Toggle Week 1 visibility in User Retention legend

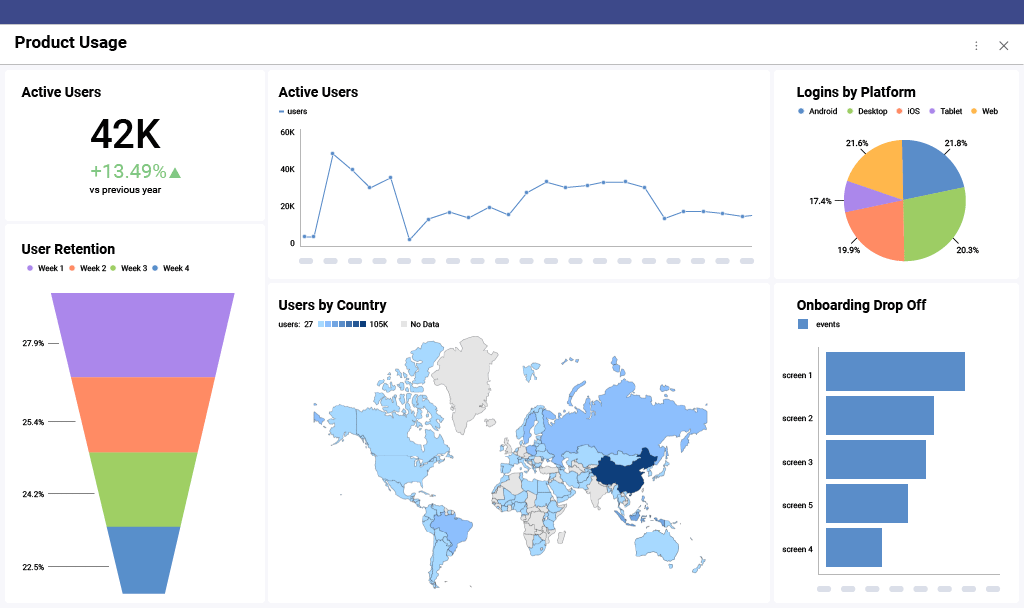pos(30,268)
